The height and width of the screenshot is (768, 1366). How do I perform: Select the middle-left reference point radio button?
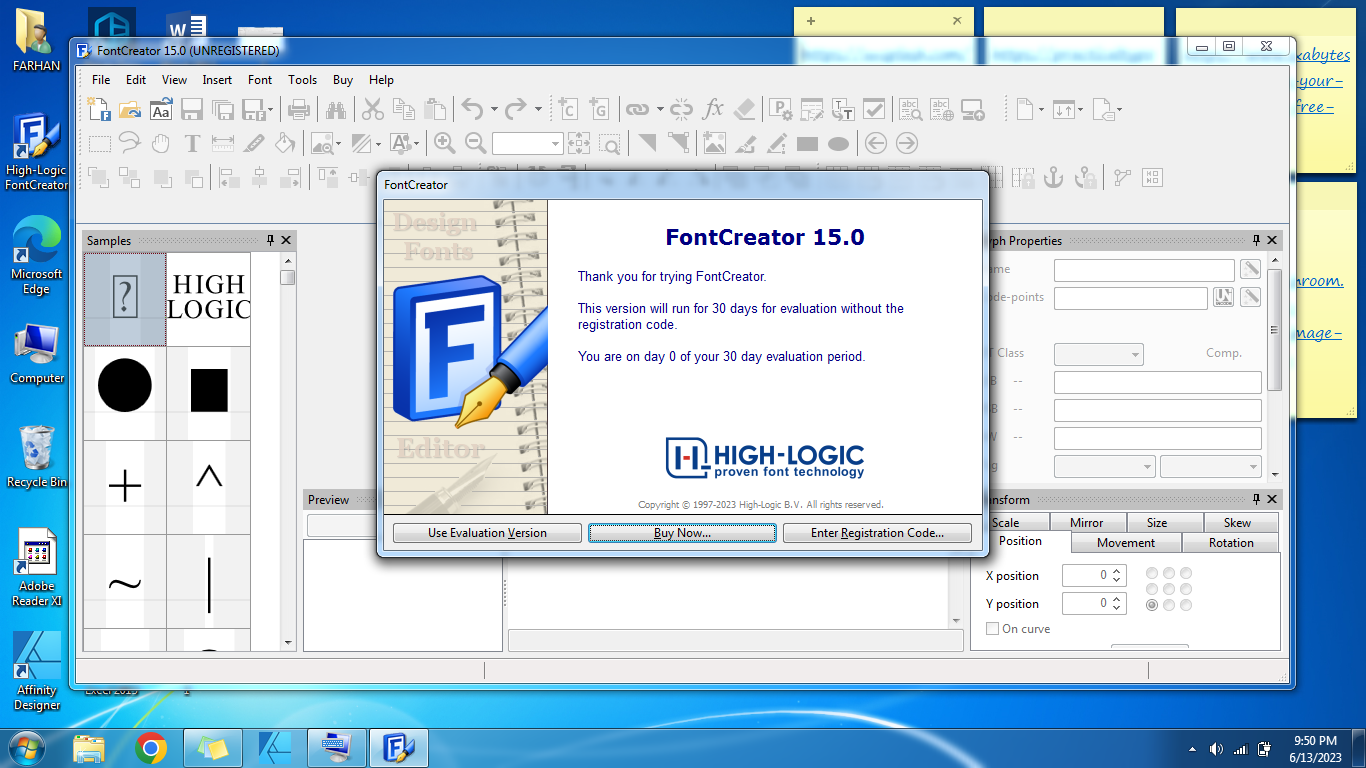point(1152,589)
